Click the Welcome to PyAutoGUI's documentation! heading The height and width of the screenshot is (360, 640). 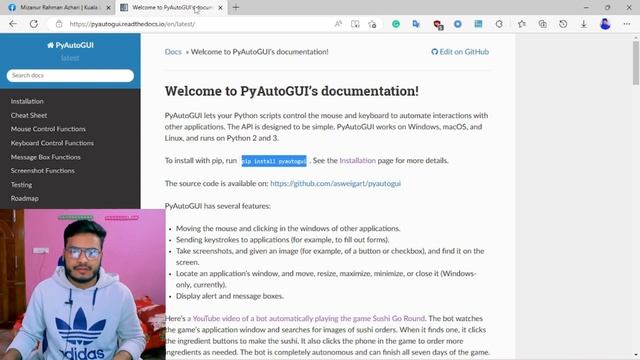coord(292,91)
